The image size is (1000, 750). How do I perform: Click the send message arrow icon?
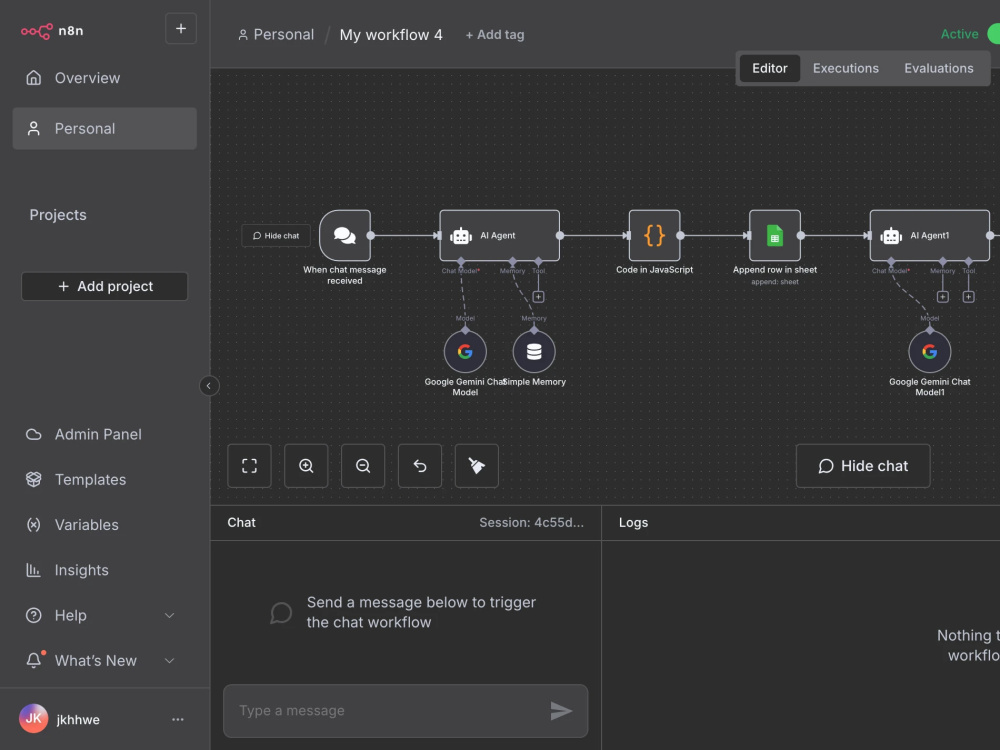561,710
